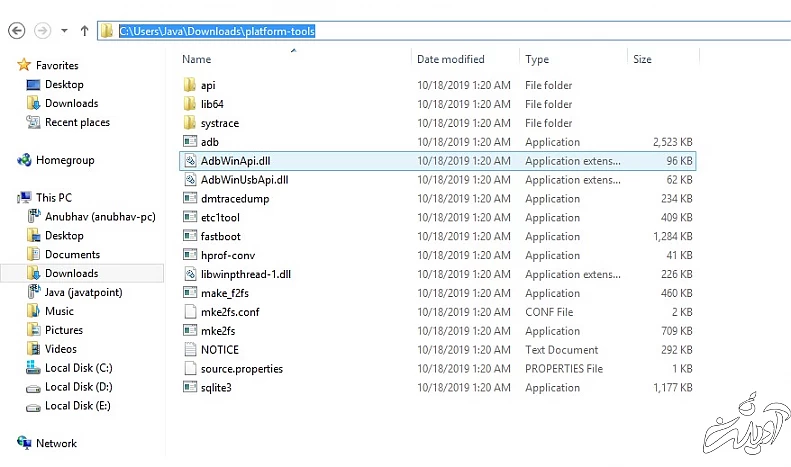Select the sqlite3 application icon
791x467 pixels.
[192, 387]
